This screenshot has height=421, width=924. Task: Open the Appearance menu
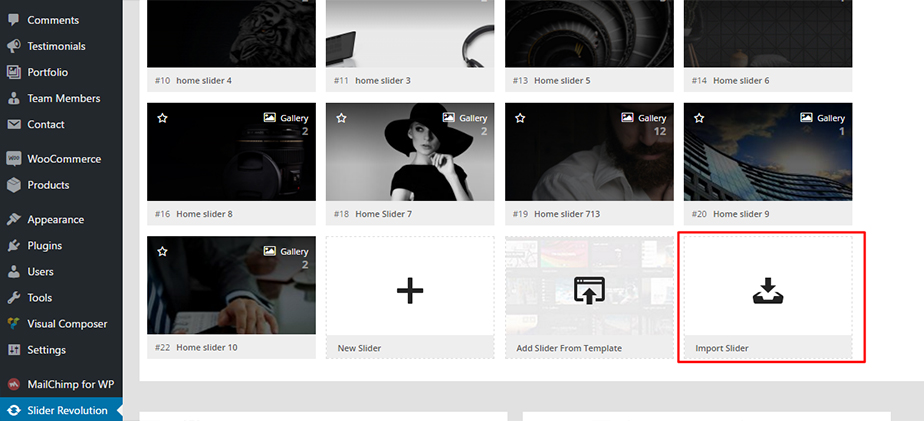[x=55, y=220]
